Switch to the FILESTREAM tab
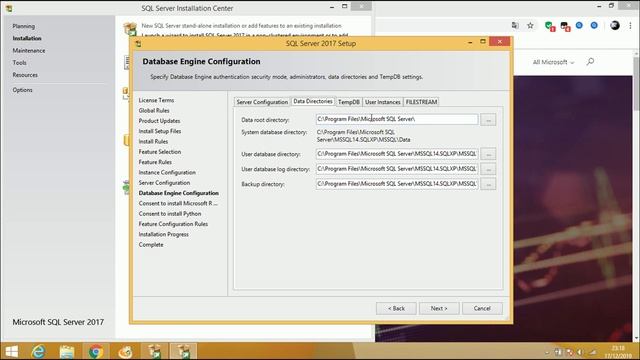 click(421, 102)
